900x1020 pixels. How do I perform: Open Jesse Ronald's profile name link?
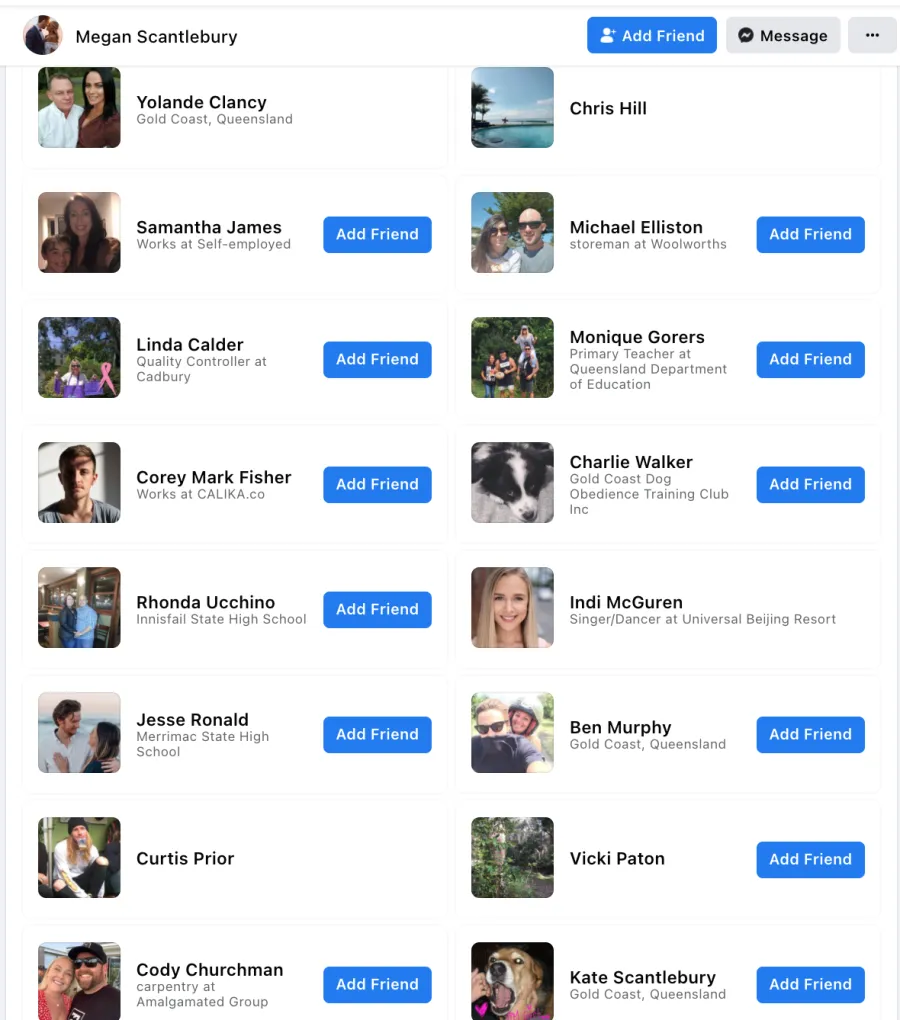click(x=192, y=719)
